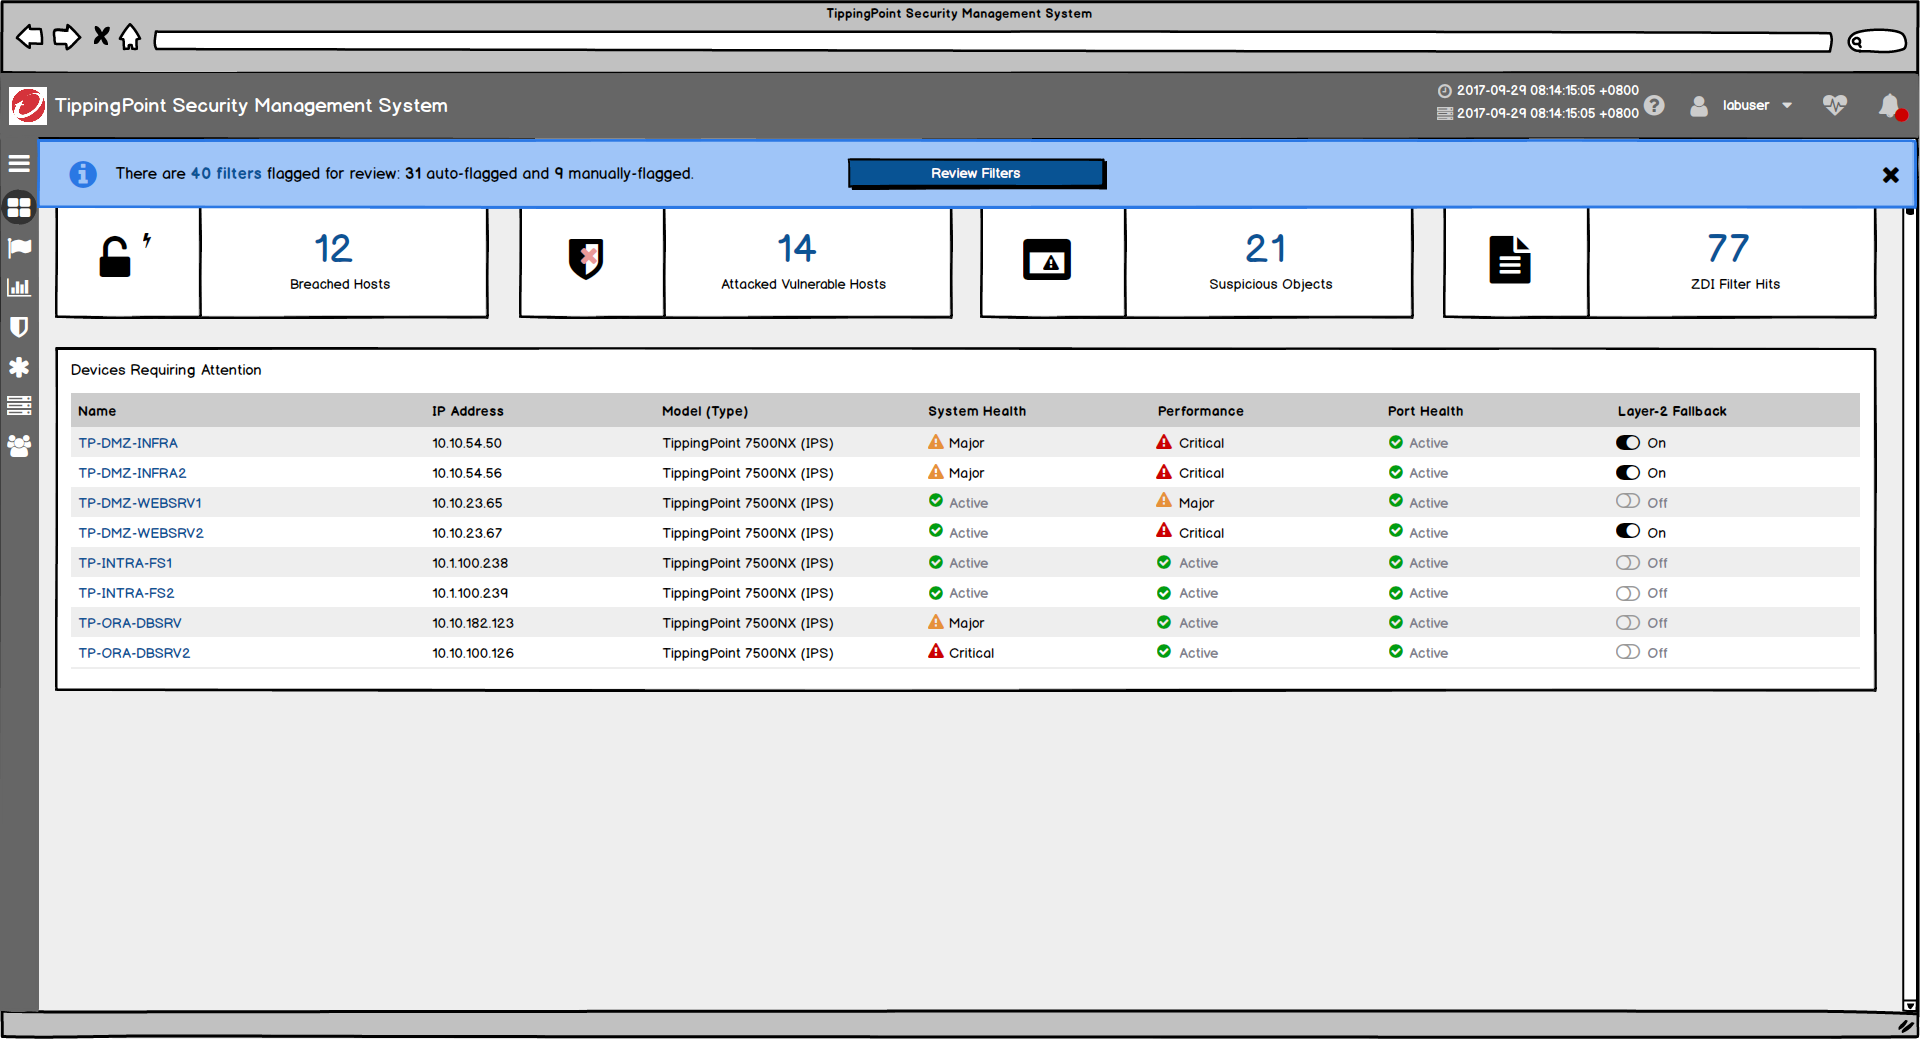Go to the browser home icon
Image resolution: width=1920 pixels, height=1039 pixels.
[130, 37]
